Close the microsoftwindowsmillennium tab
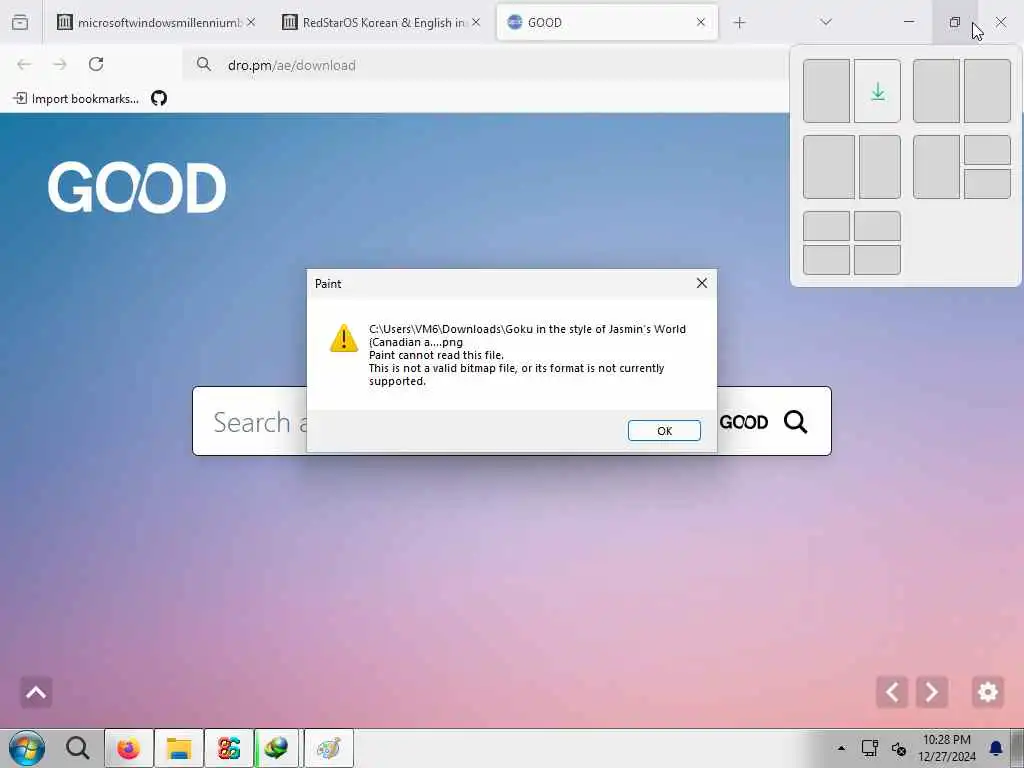Viewport: 1024px width, 768px height. 251,22
